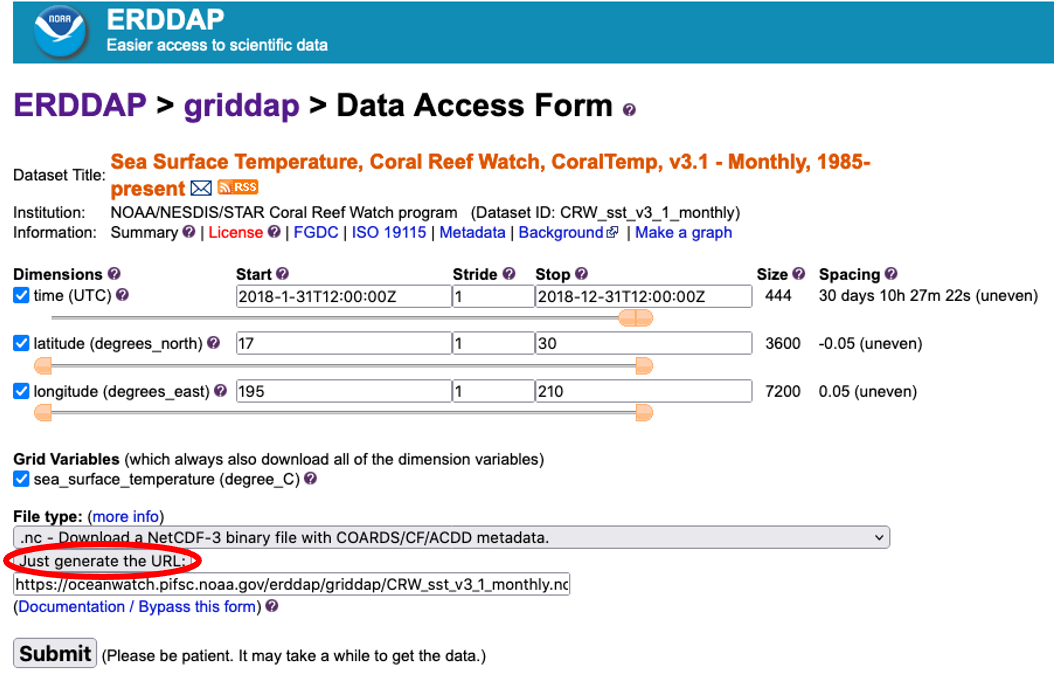This screenshot has height=673, width=1056.
Task: Click the help icon next to Stride
Action: pos(509,274)
